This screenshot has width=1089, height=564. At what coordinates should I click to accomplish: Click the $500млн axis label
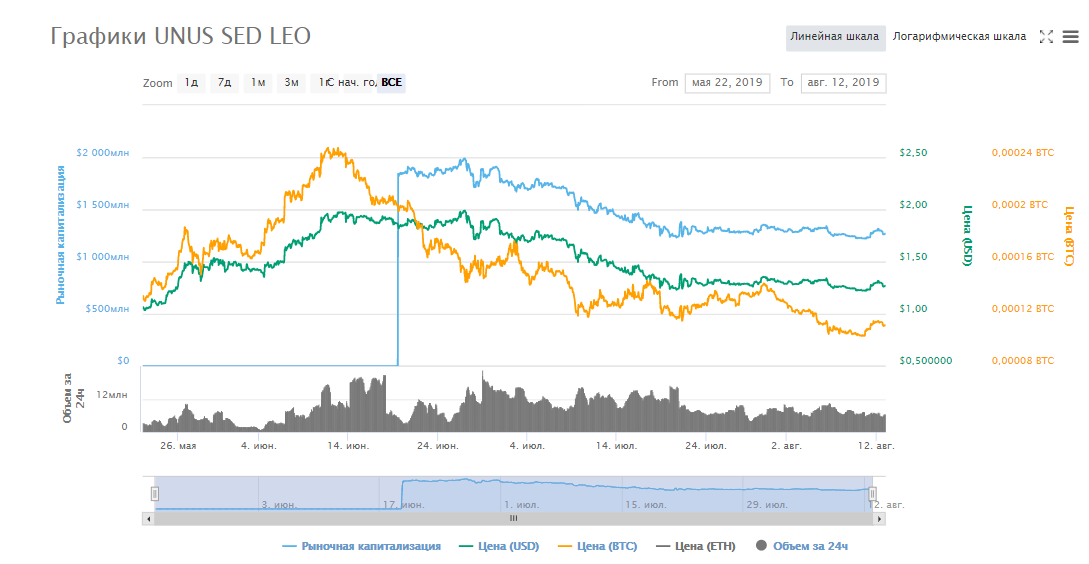(x=107, y=309)
